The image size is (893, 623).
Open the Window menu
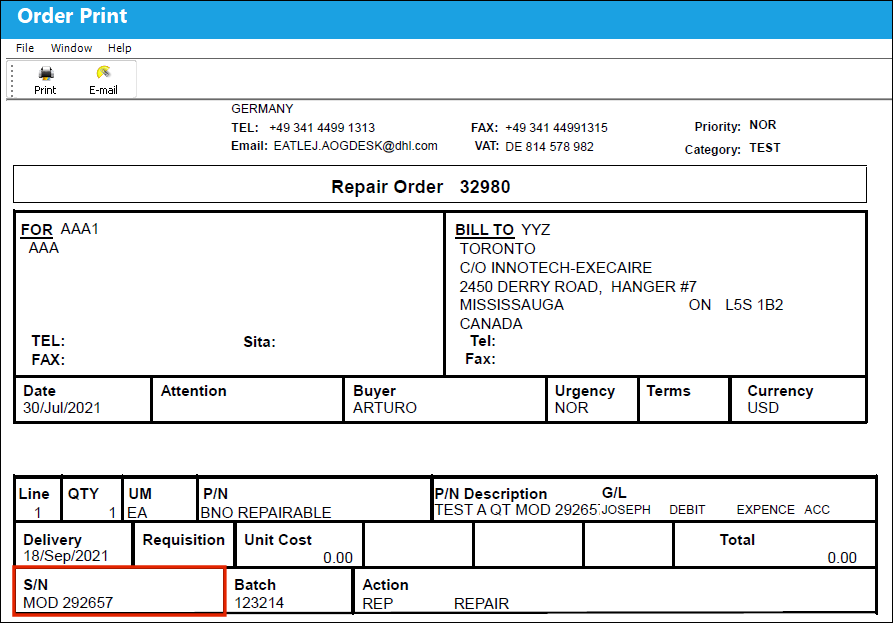pos(71,48)
